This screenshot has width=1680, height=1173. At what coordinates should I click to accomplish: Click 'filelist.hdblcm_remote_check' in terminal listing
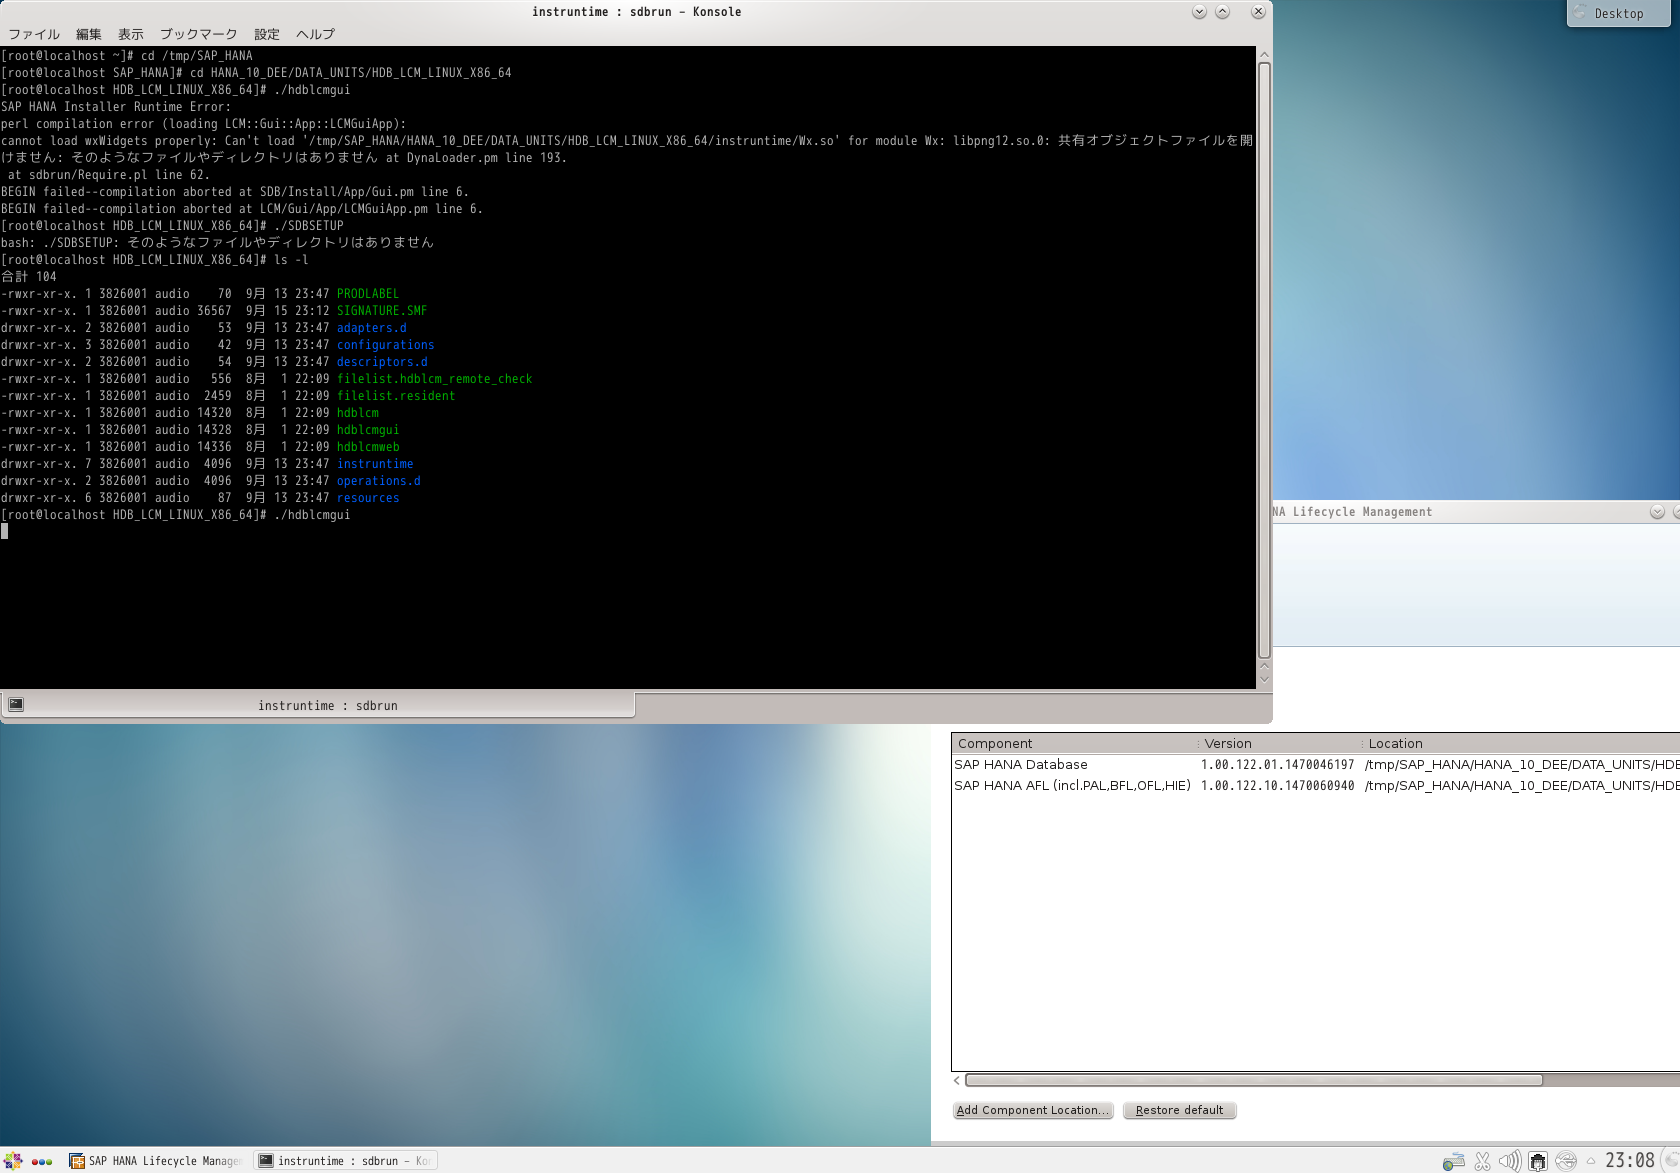click(435, 379)
